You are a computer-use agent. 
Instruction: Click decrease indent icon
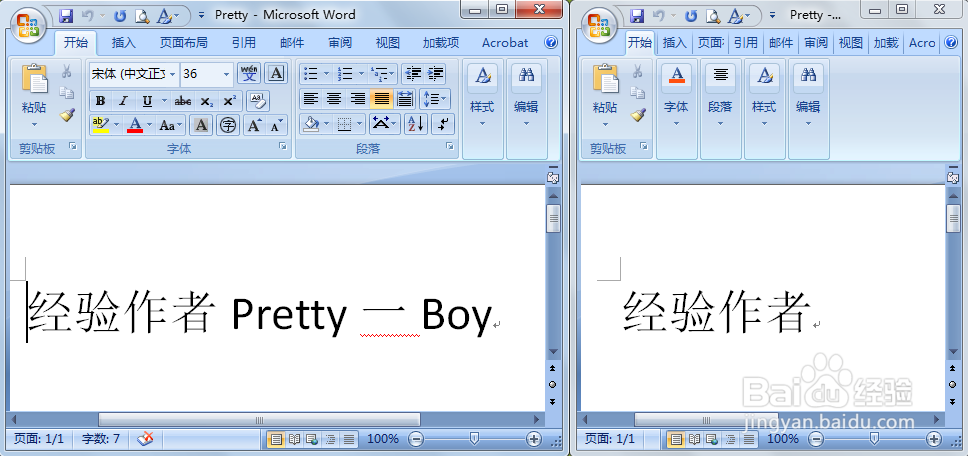(x=412, y=74)
